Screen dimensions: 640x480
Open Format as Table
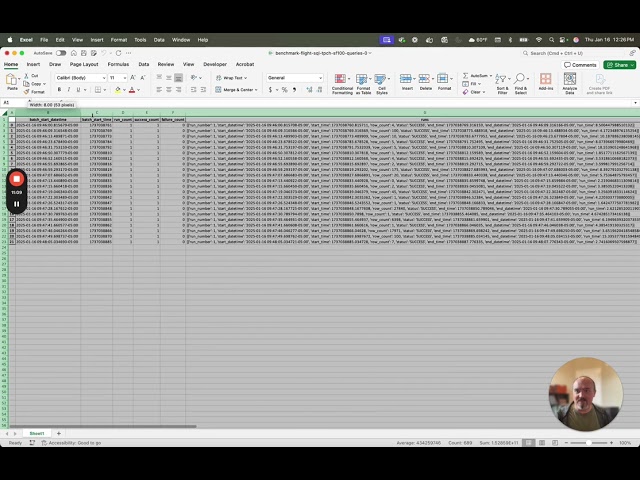point(363,84)
